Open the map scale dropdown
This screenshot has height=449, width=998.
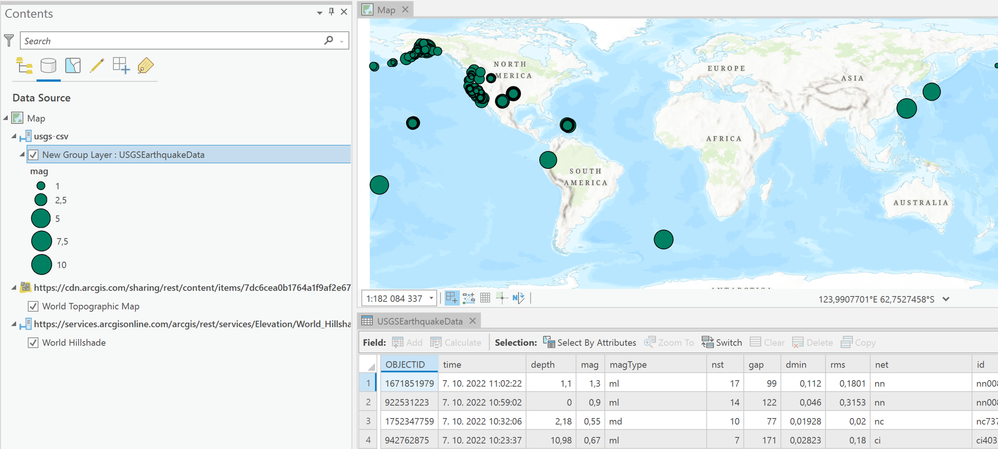coord(432,298)
